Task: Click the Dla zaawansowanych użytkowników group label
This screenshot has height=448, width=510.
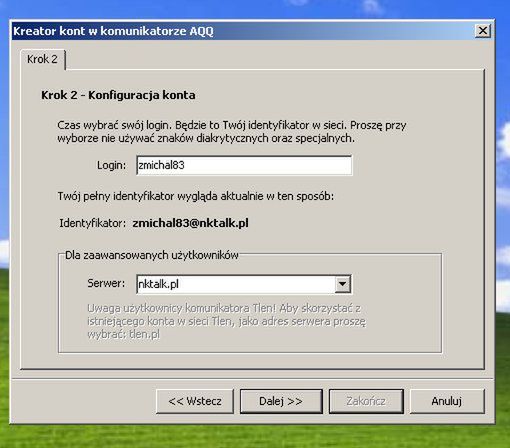Action: coord(152,255)
